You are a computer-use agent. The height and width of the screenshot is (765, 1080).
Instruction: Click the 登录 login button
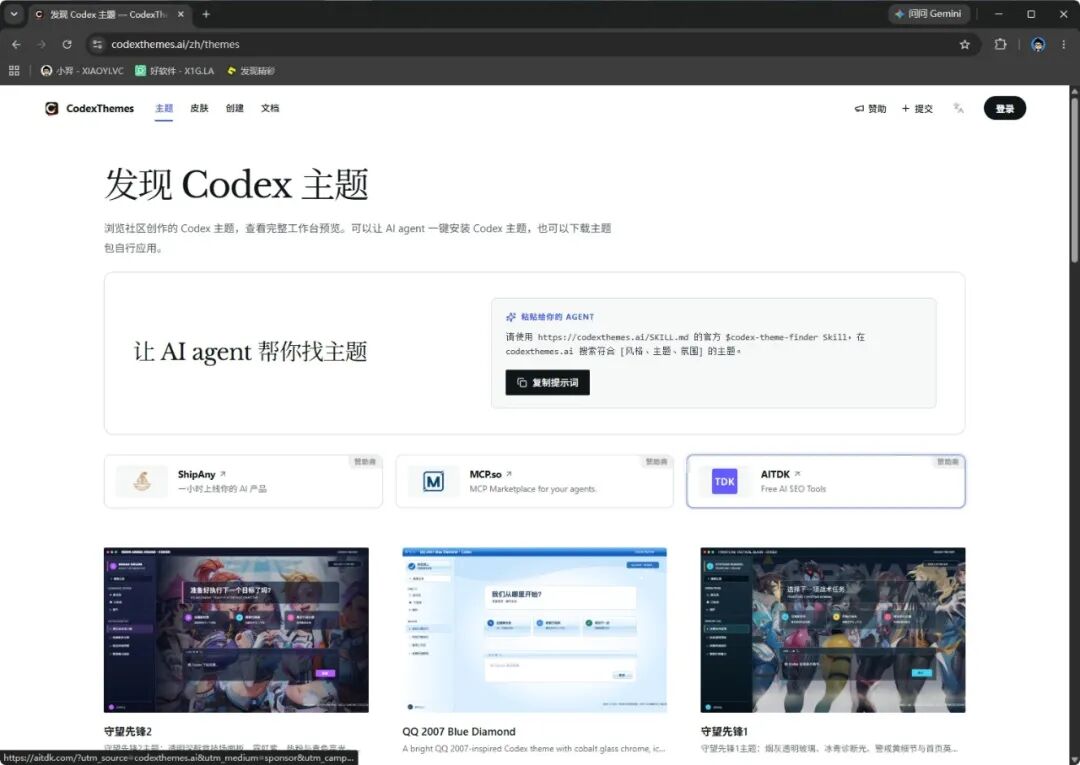(x=1005, y=108)
